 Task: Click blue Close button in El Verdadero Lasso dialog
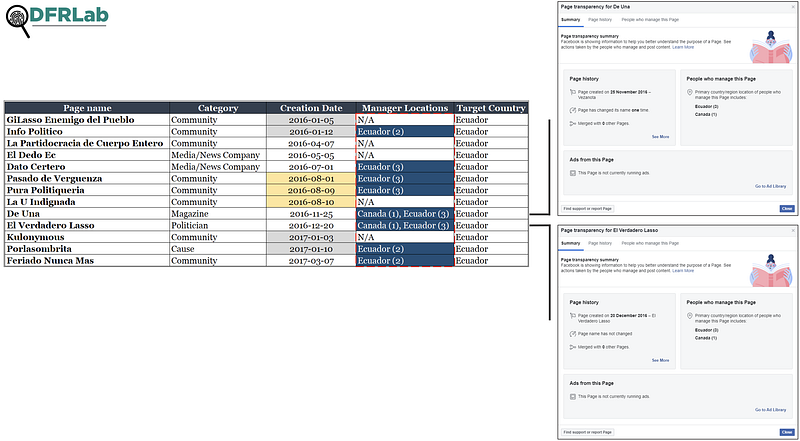coord(787,432)
